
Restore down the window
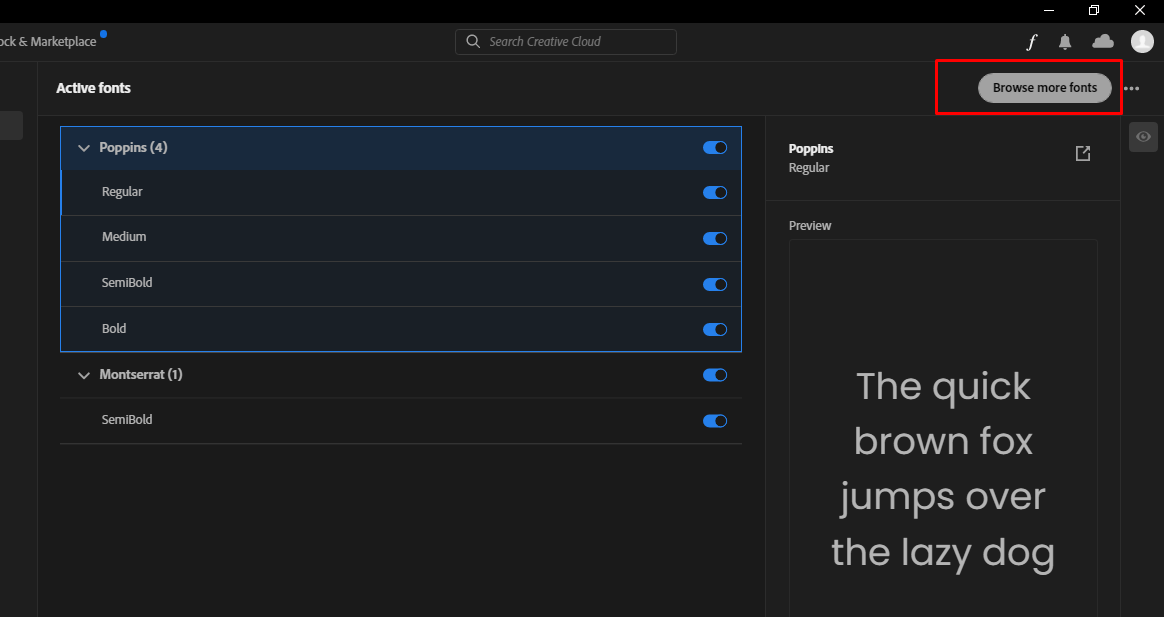click(x=1093, y=10)
